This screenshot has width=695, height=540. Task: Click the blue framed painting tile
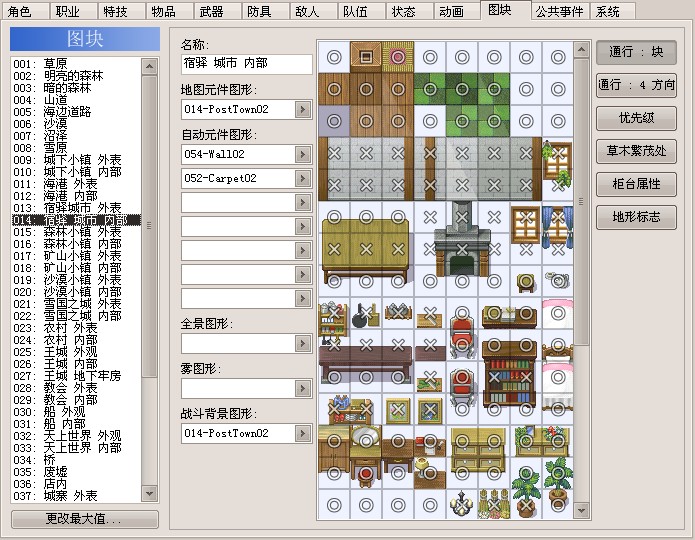click(x=429, y=410)
